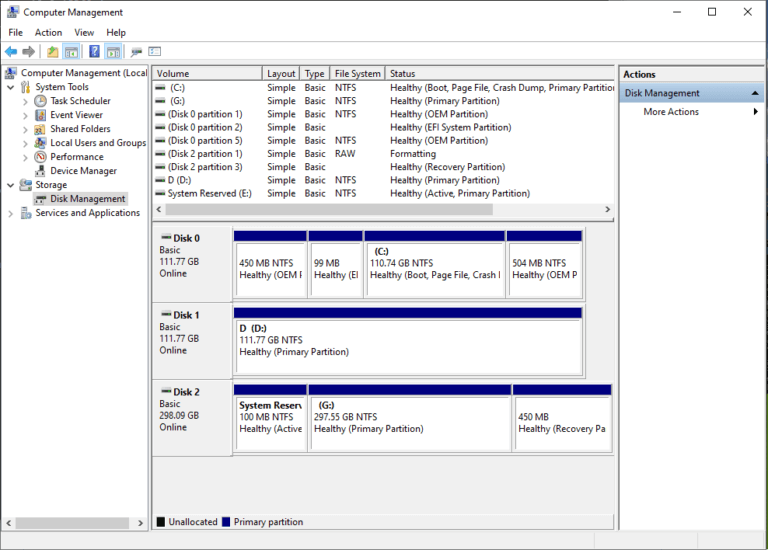Viewport: 768px width, 550px height.
Task: Click the Computer Management (Local) root icon
Action: pos(11,73)
